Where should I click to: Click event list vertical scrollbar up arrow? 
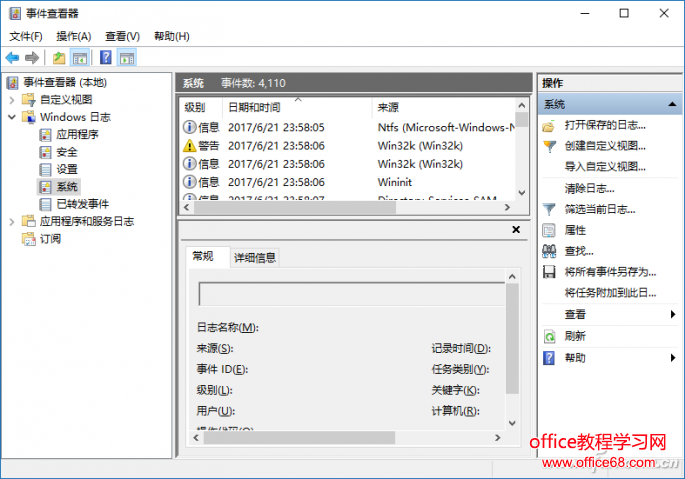(522, 105)
